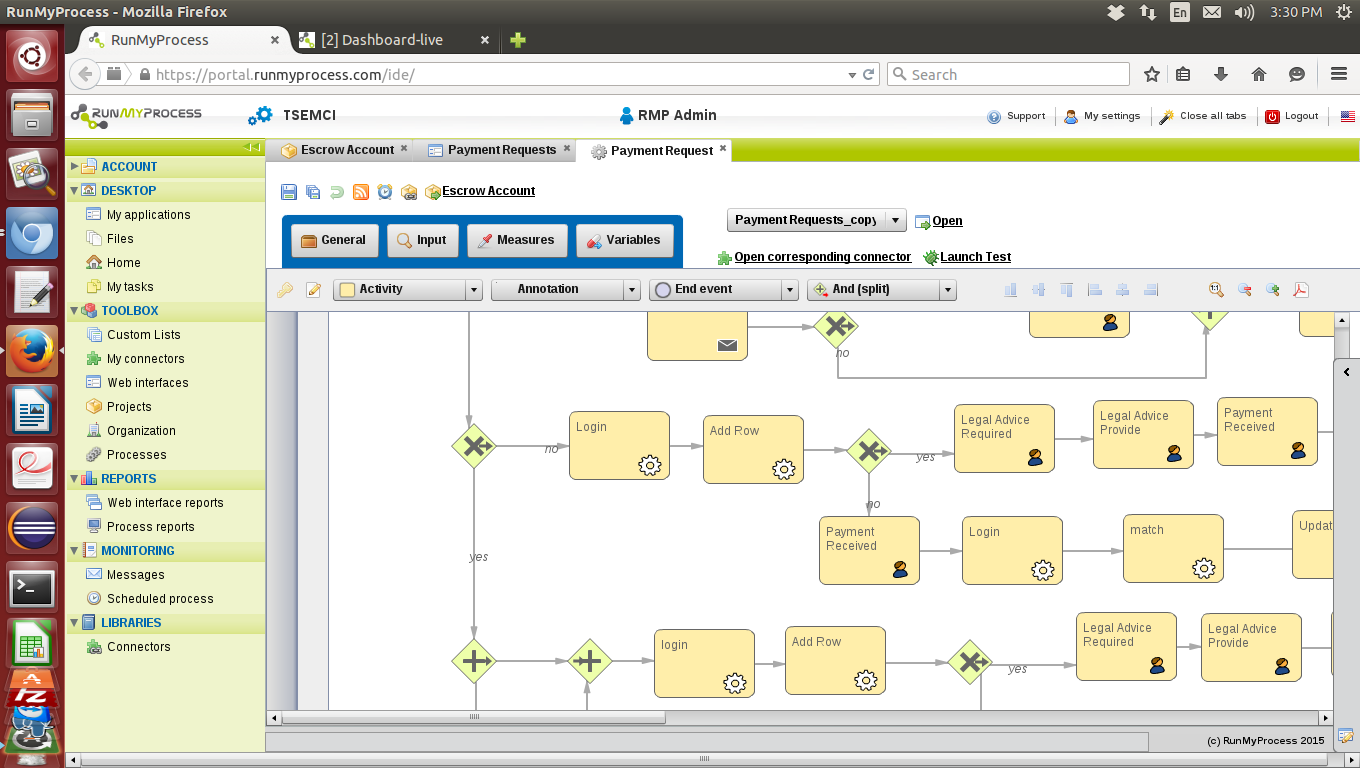
Task: Click the zoom 1:1 reset icon
Action: click(x=1216, y=290)
